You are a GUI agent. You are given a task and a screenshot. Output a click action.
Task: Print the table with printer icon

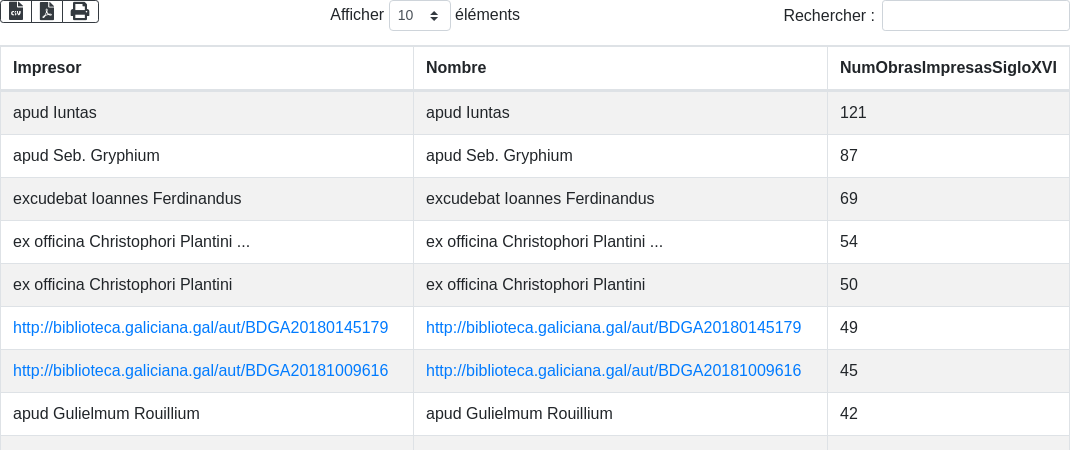point(80,11)
